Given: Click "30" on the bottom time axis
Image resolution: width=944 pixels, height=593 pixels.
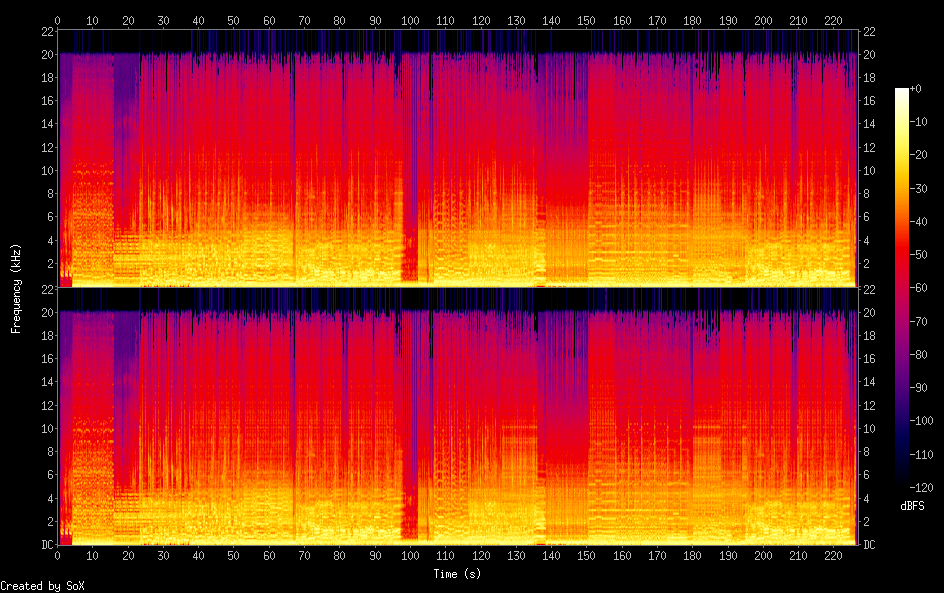Looking at the screenshot, I should click(163, 556).
